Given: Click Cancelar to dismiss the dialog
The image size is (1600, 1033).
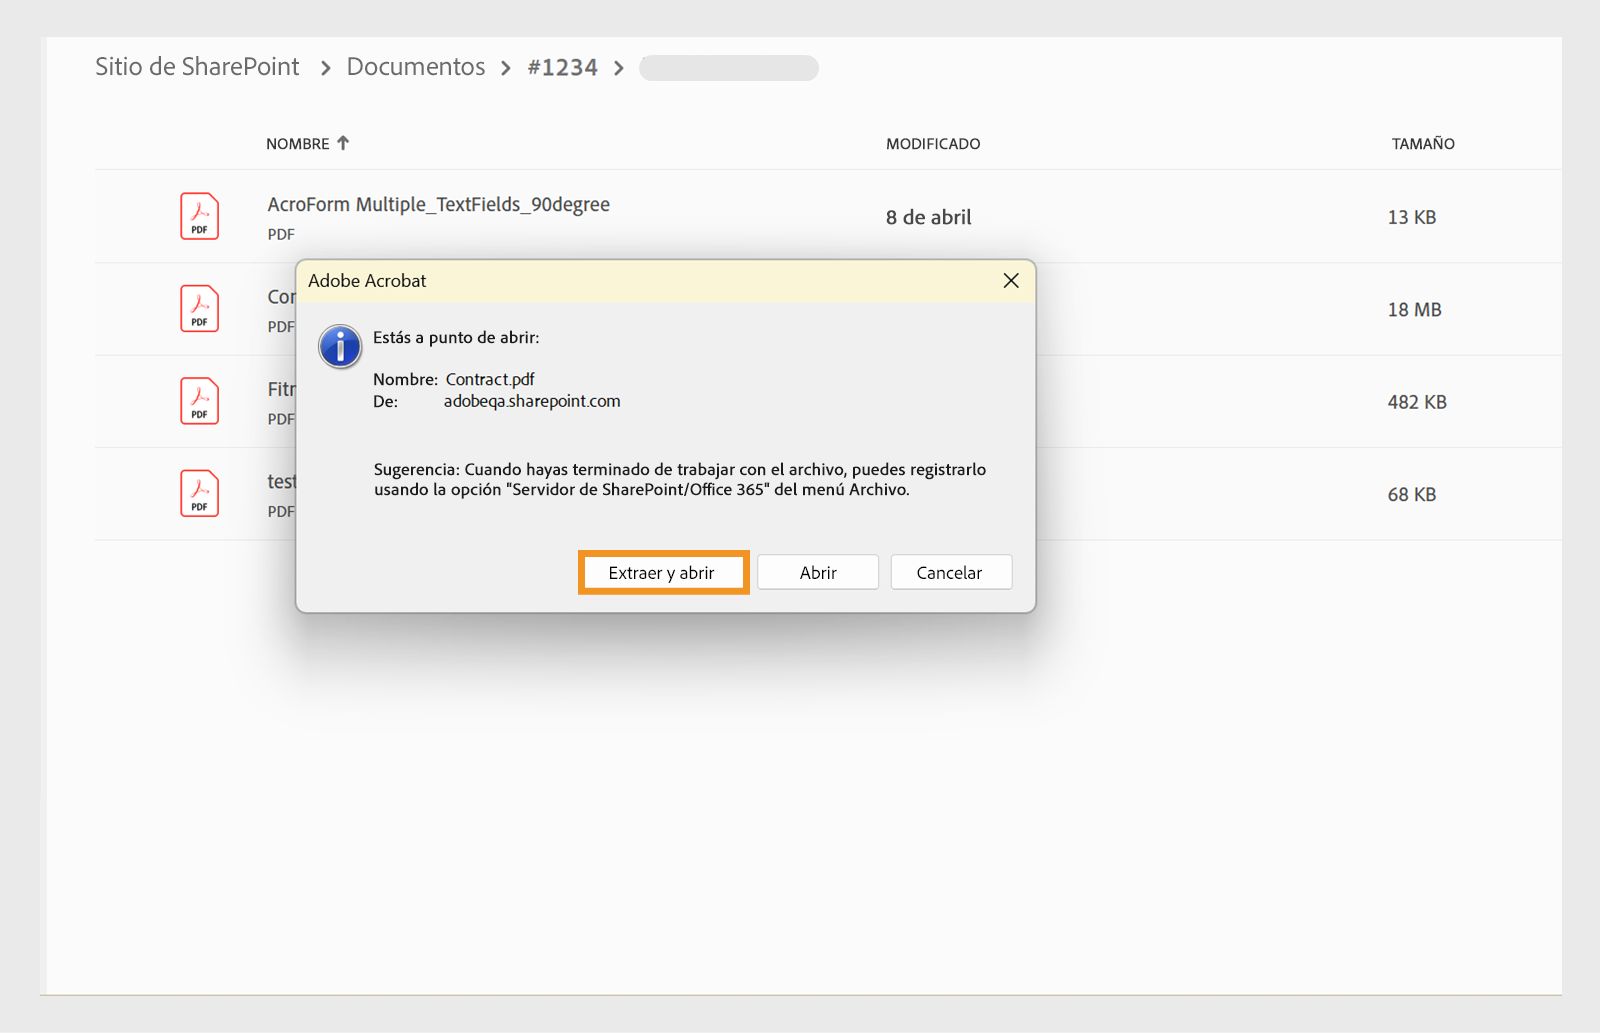Looking at the screenshot, I should coord(950,572).
